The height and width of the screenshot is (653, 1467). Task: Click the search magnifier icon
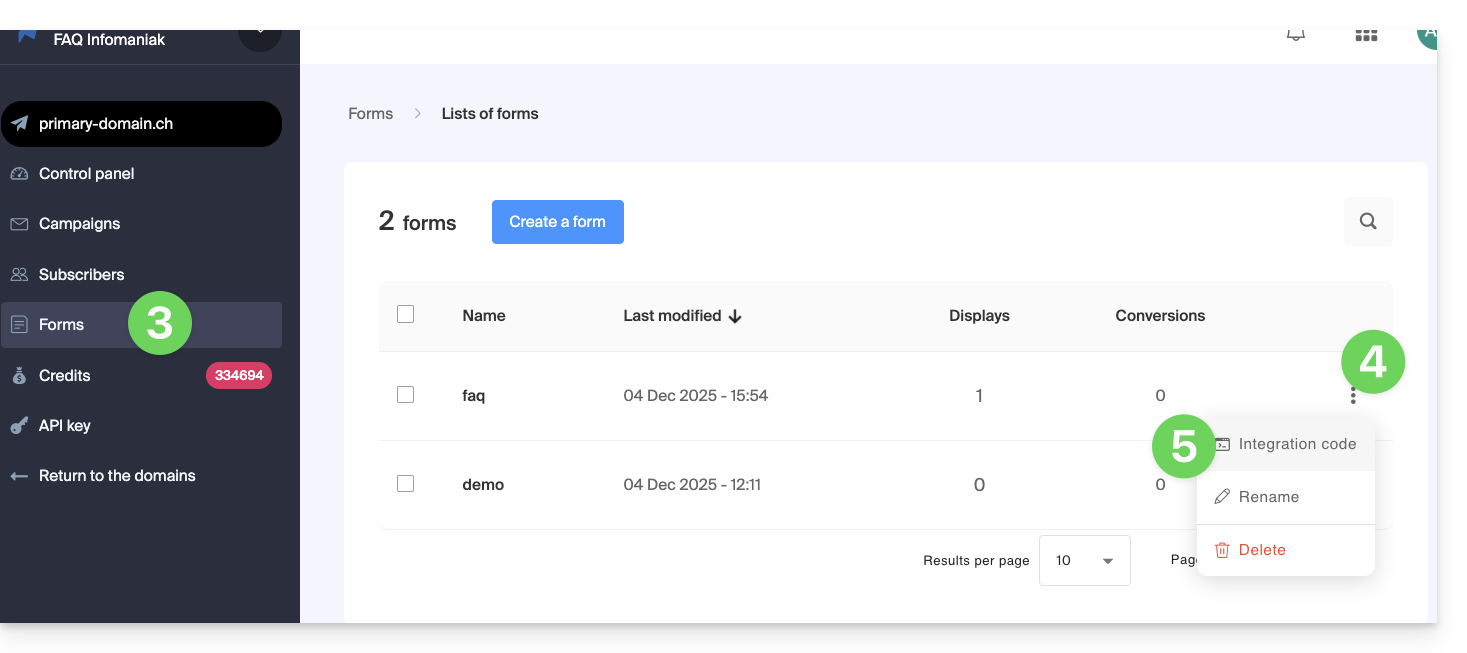pos(1368,222)
